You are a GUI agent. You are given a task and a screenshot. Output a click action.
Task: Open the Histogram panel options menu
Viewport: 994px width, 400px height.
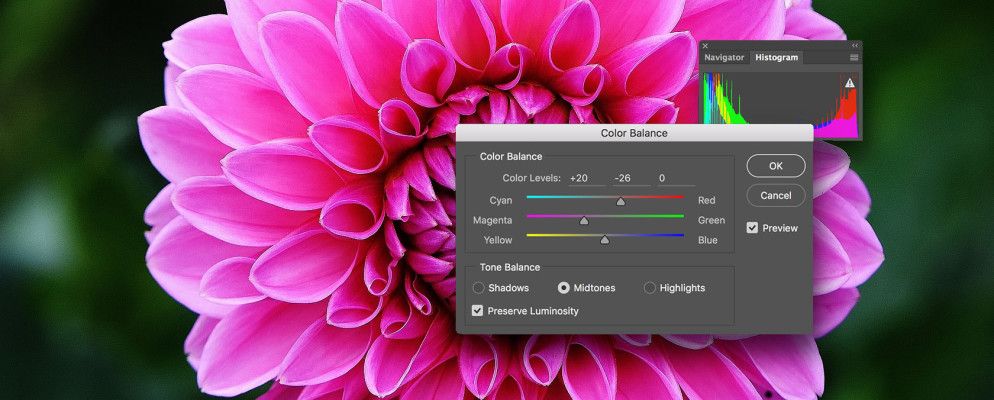pyautogui.click(x=854, y=58)
